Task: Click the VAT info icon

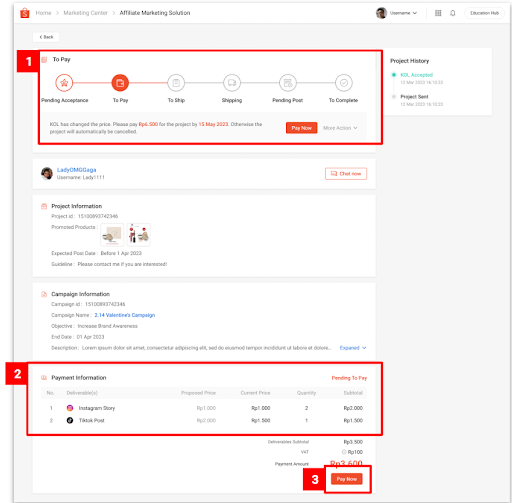Action: tap(344, 452)
